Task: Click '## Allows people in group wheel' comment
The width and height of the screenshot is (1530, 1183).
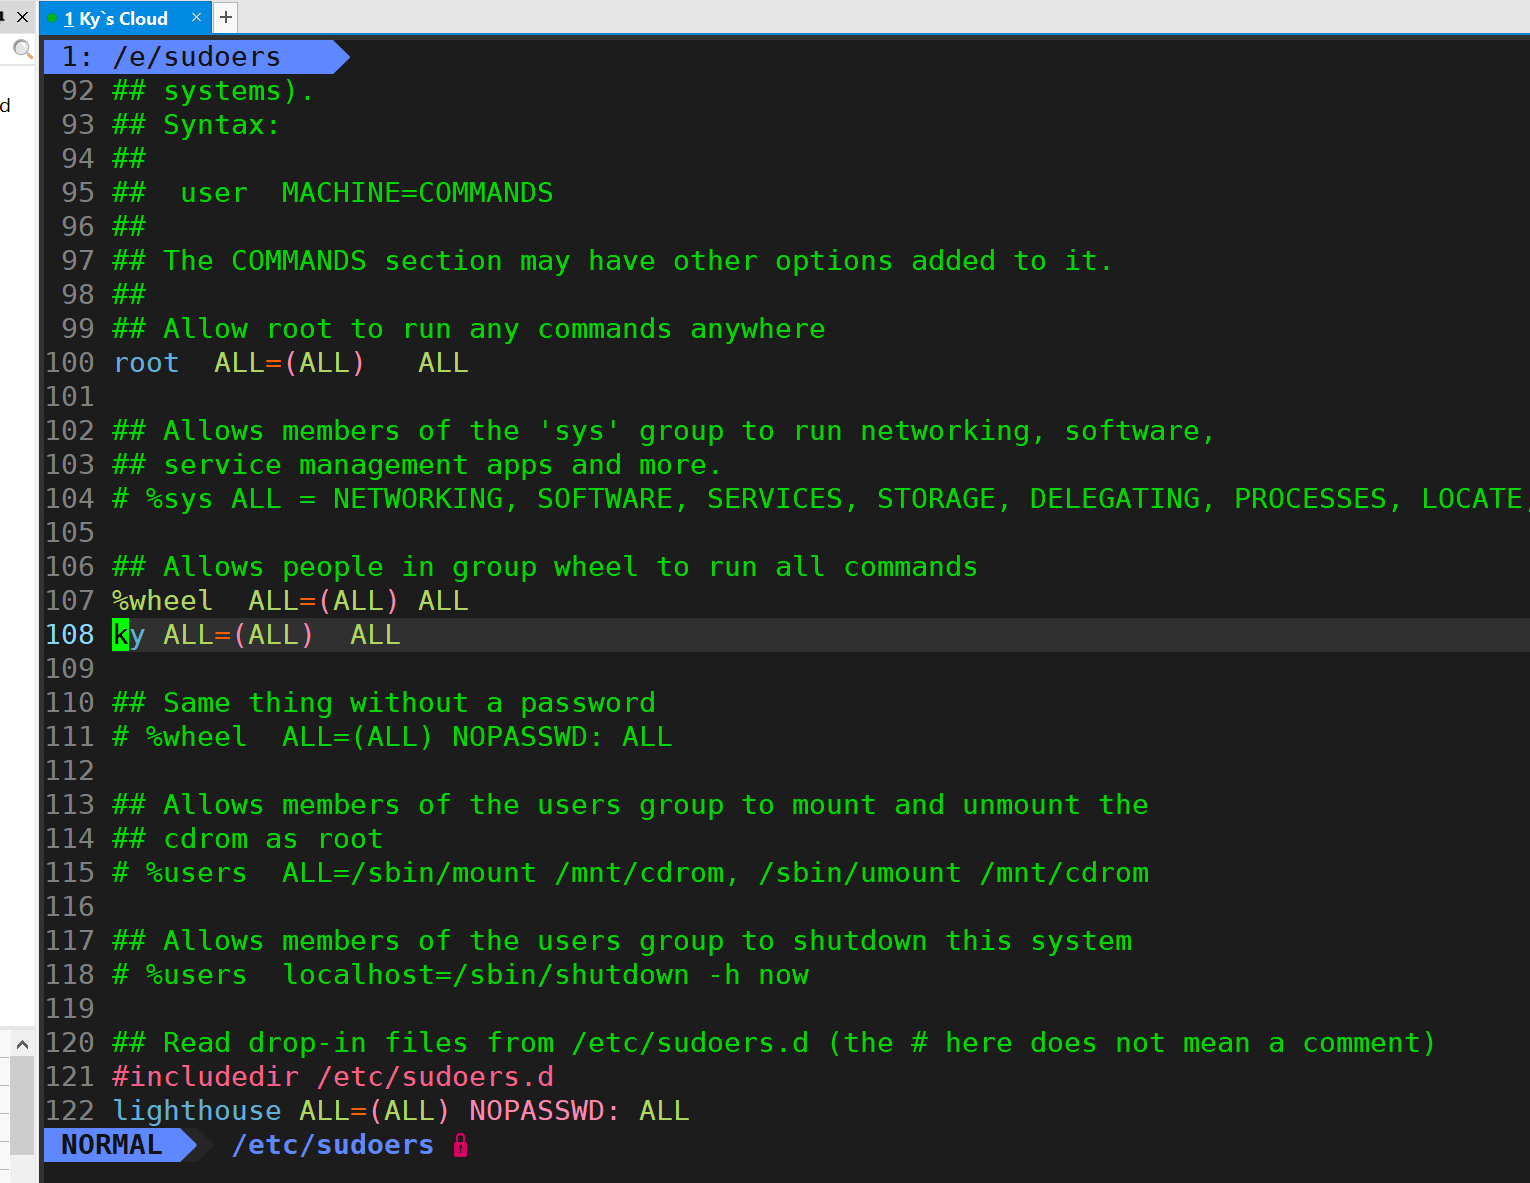Action: (545, 567)
